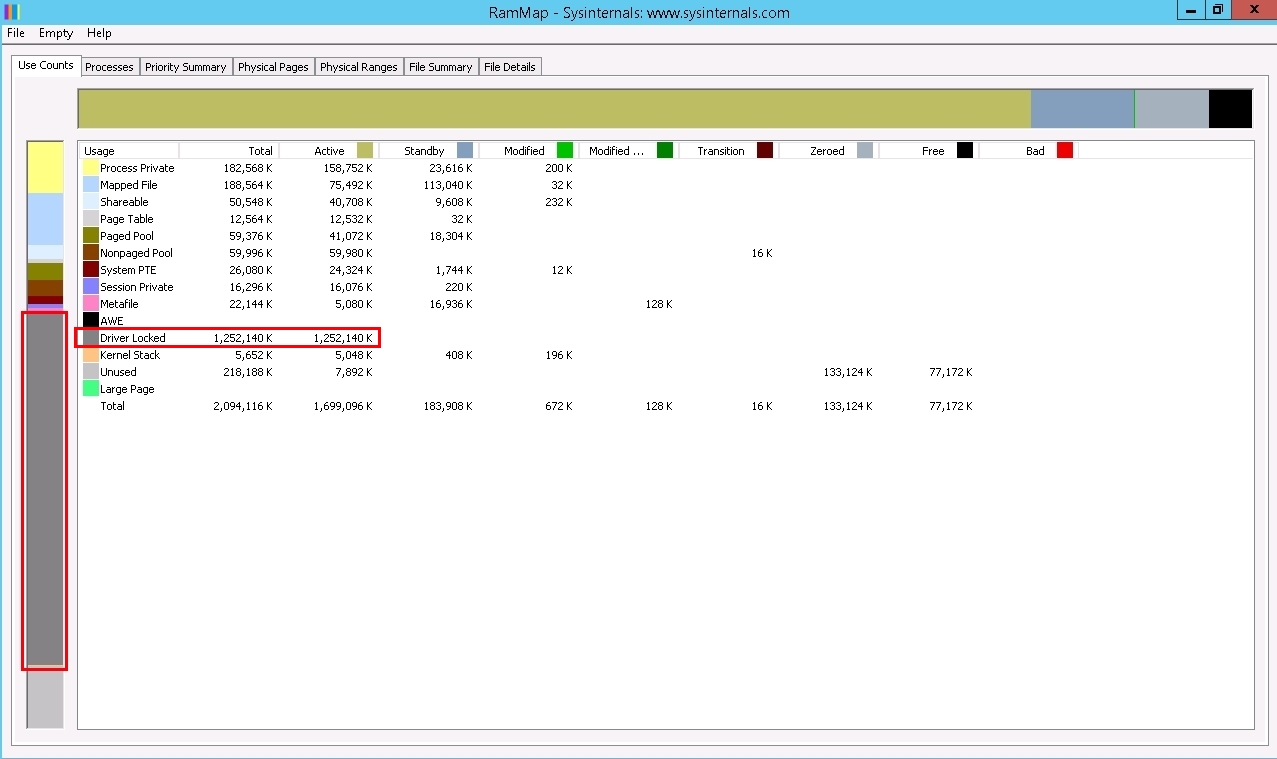Click the black Free segment of top bar
This screenshot has width=1277, height=759.
tap(1230, 109)
